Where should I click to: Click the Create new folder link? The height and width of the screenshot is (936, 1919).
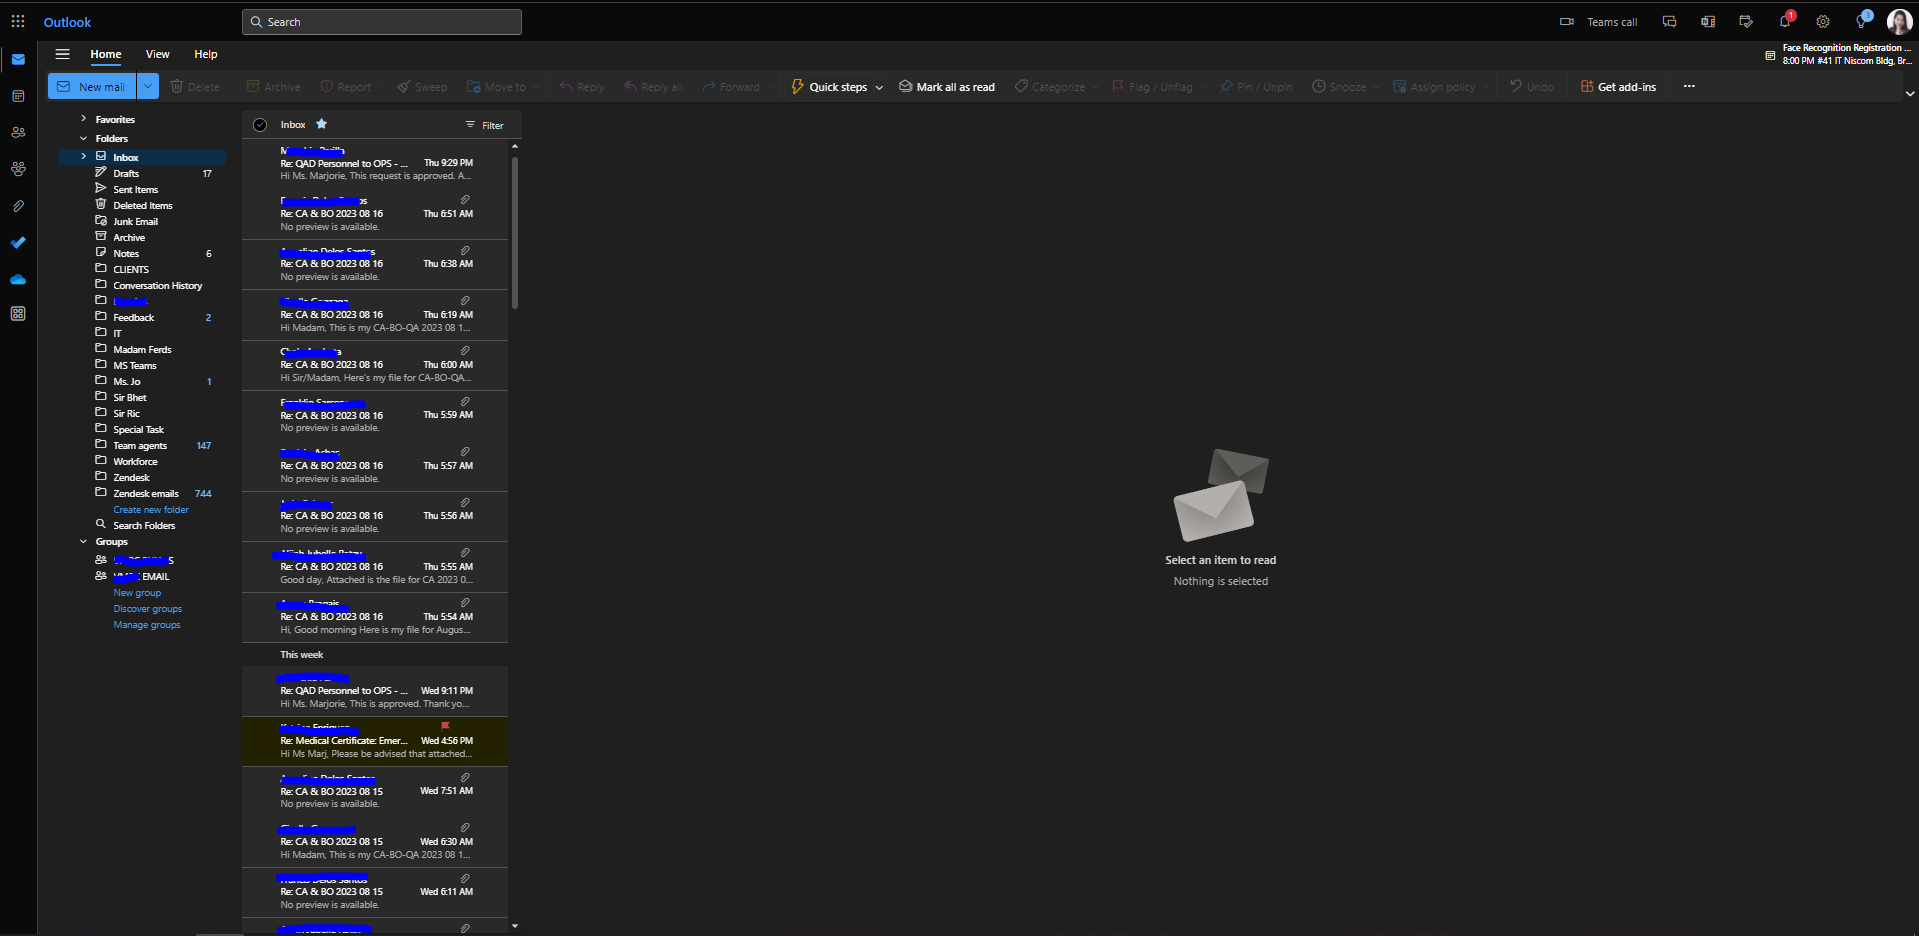click(x=151, y=509)
